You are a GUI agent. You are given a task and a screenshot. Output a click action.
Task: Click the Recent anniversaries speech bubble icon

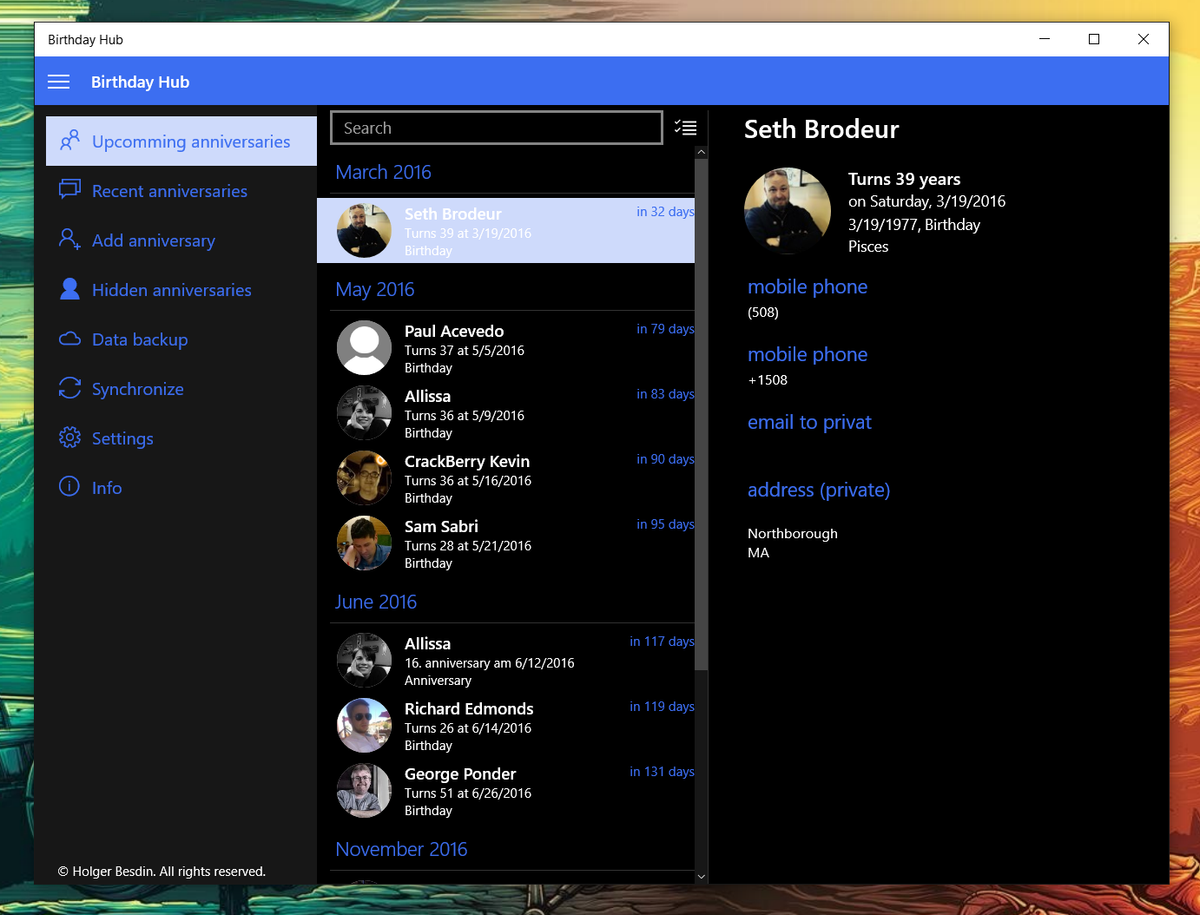click(68, 190)
